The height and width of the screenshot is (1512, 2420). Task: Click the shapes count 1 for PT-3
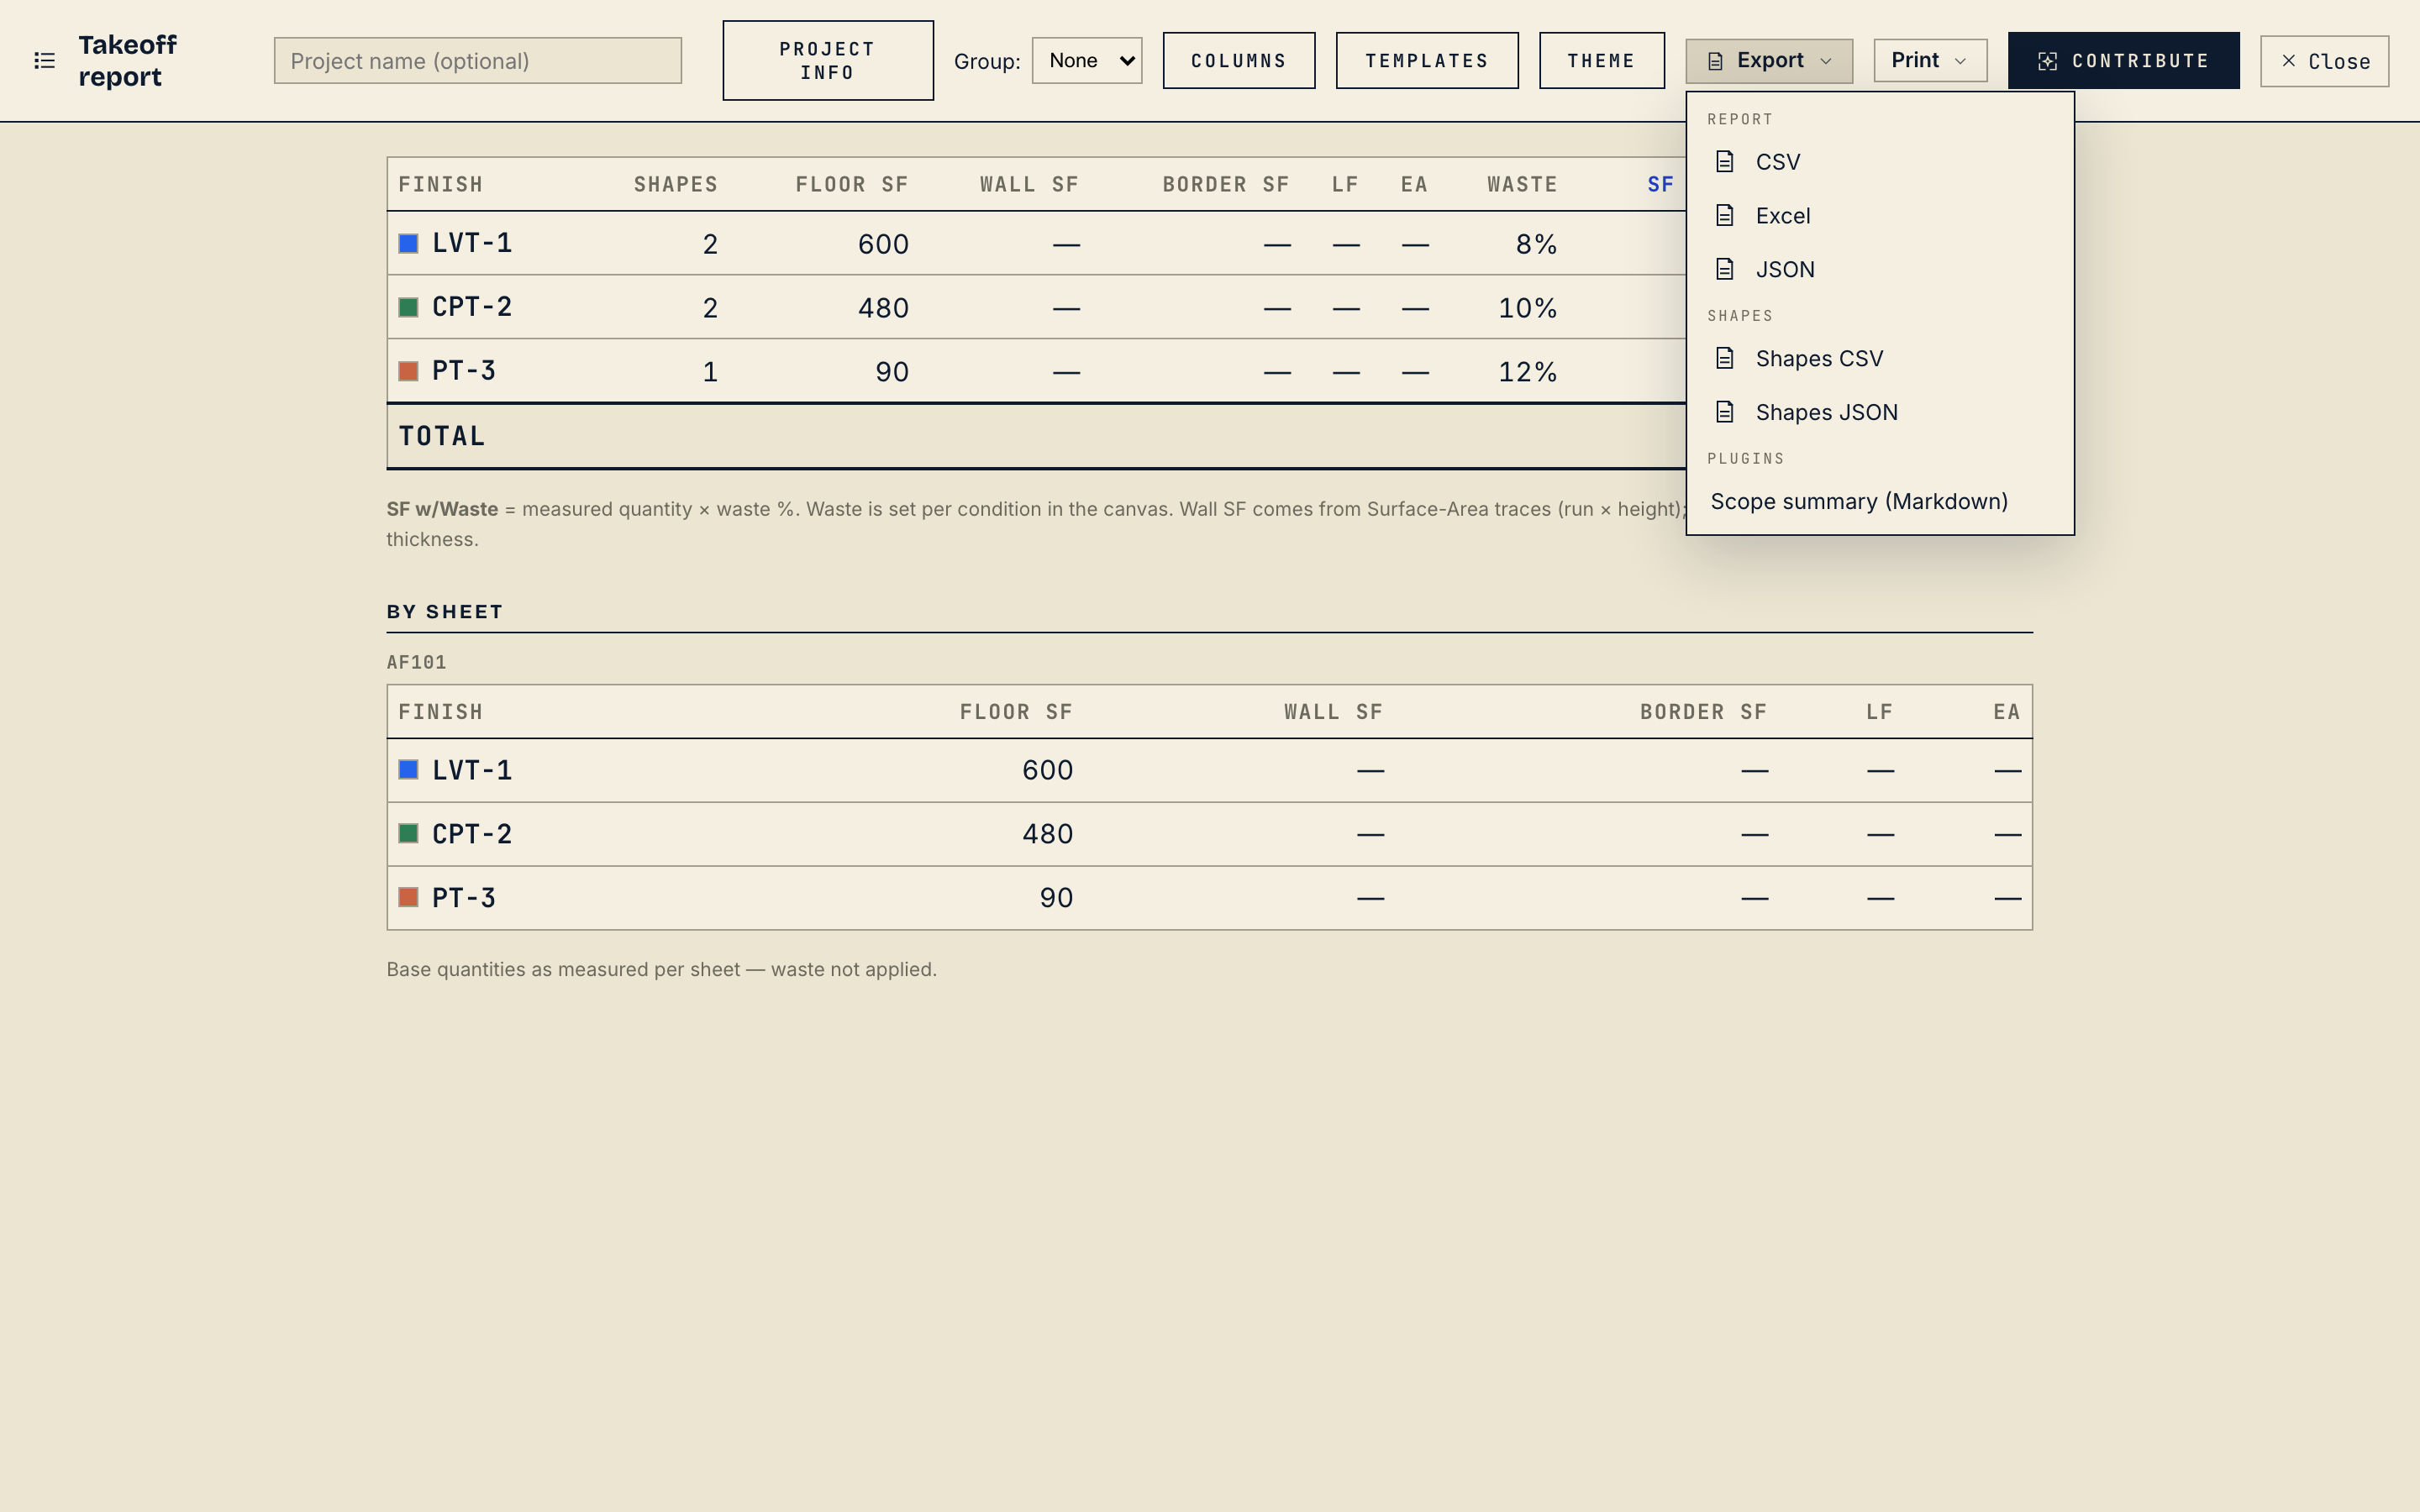pyautogui.click(x=710, y=373)
